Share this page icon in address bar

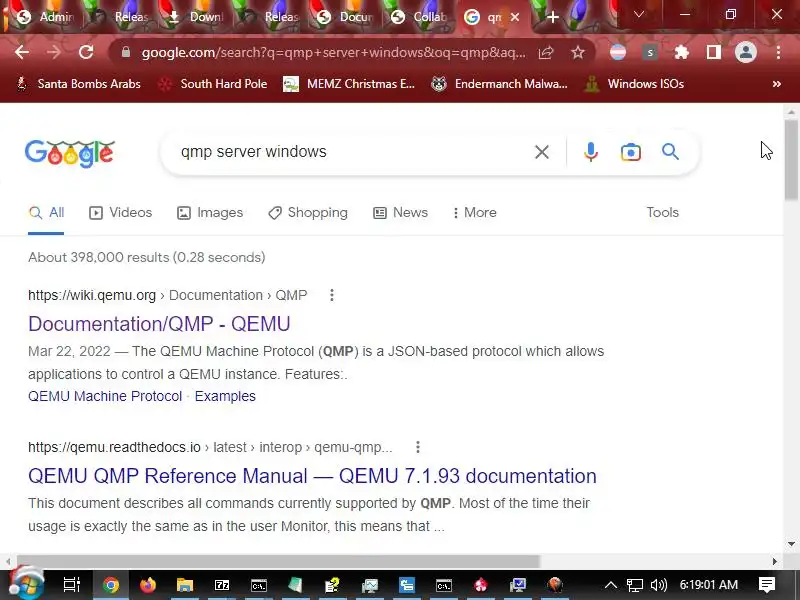point(546,52)
